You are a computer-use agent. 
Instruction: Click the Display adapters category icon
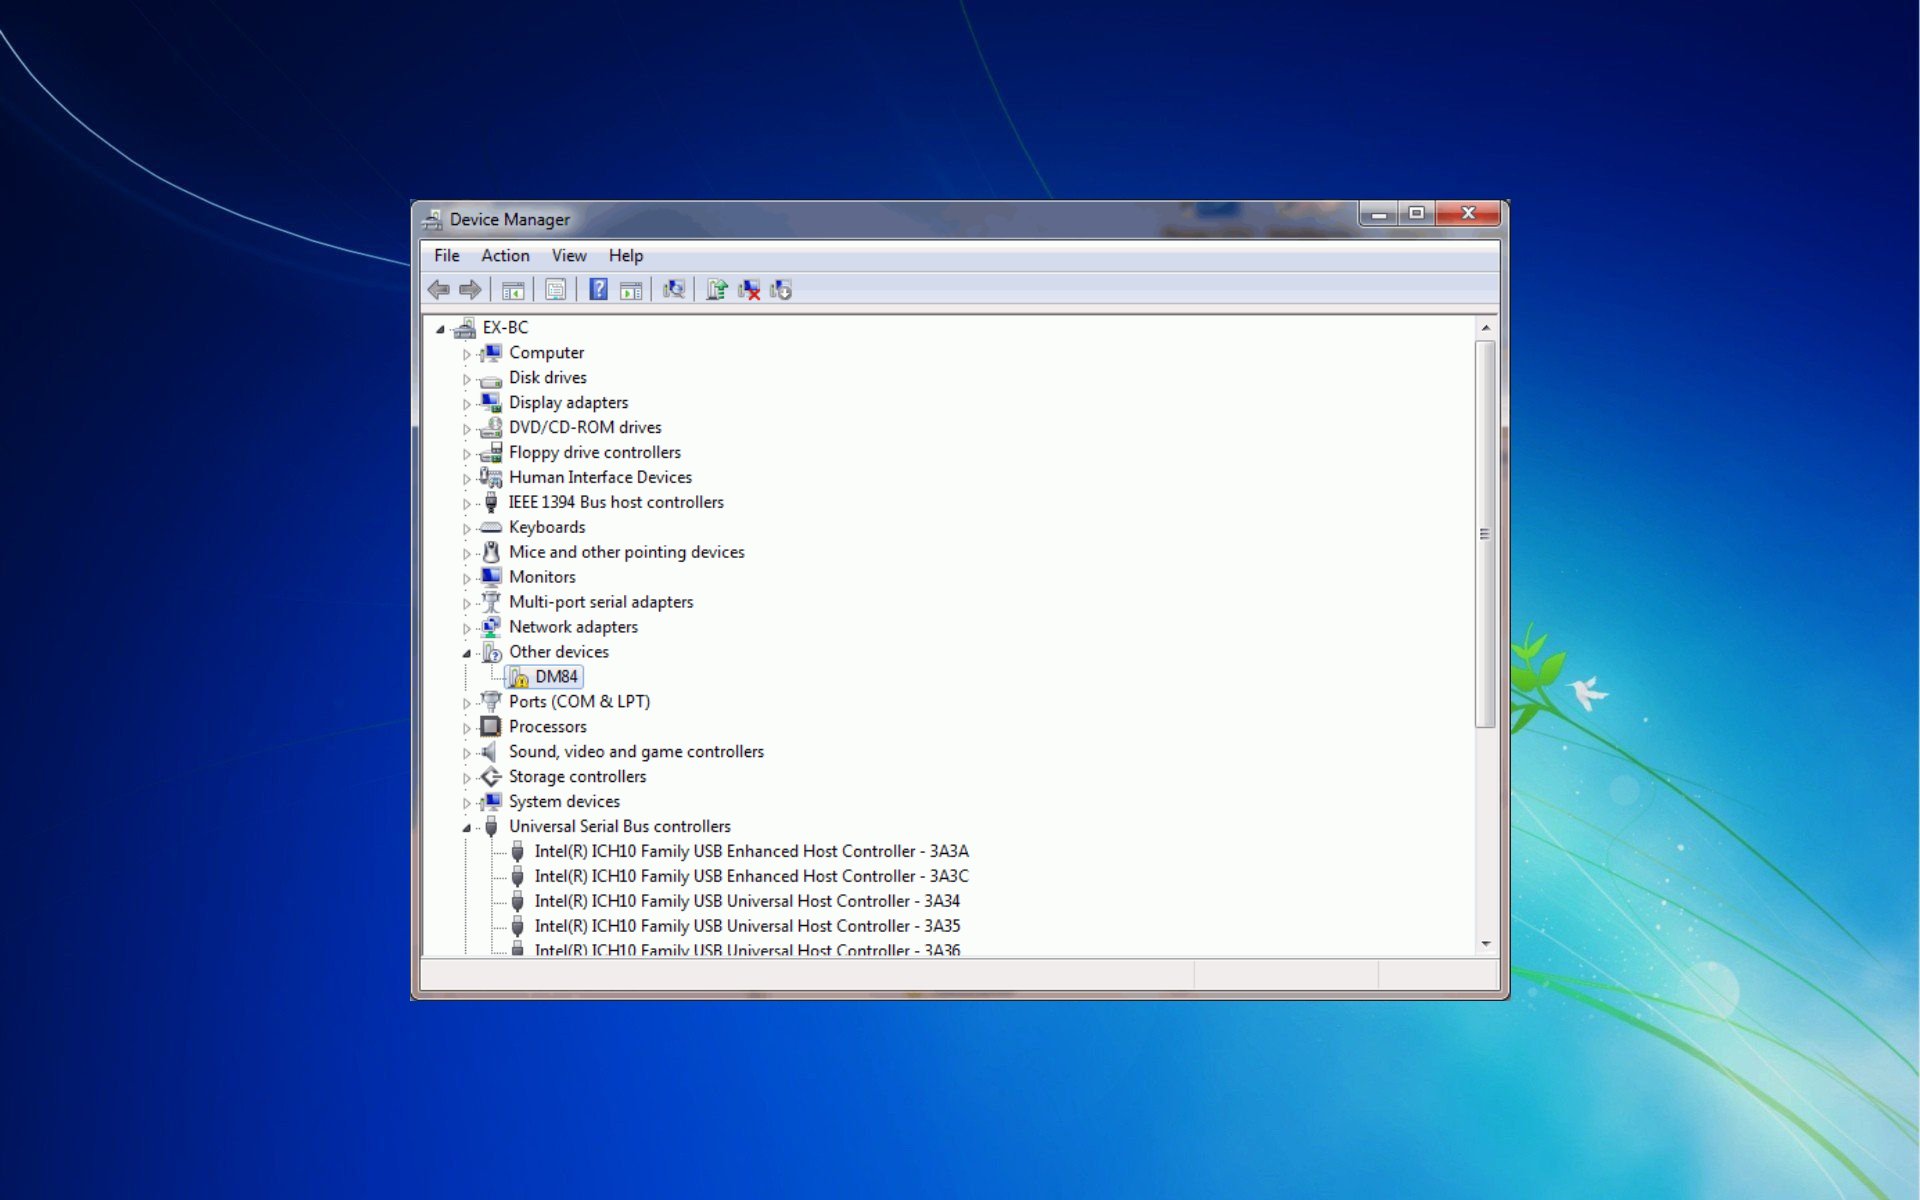pyautogui.click(x=491, y=403)
